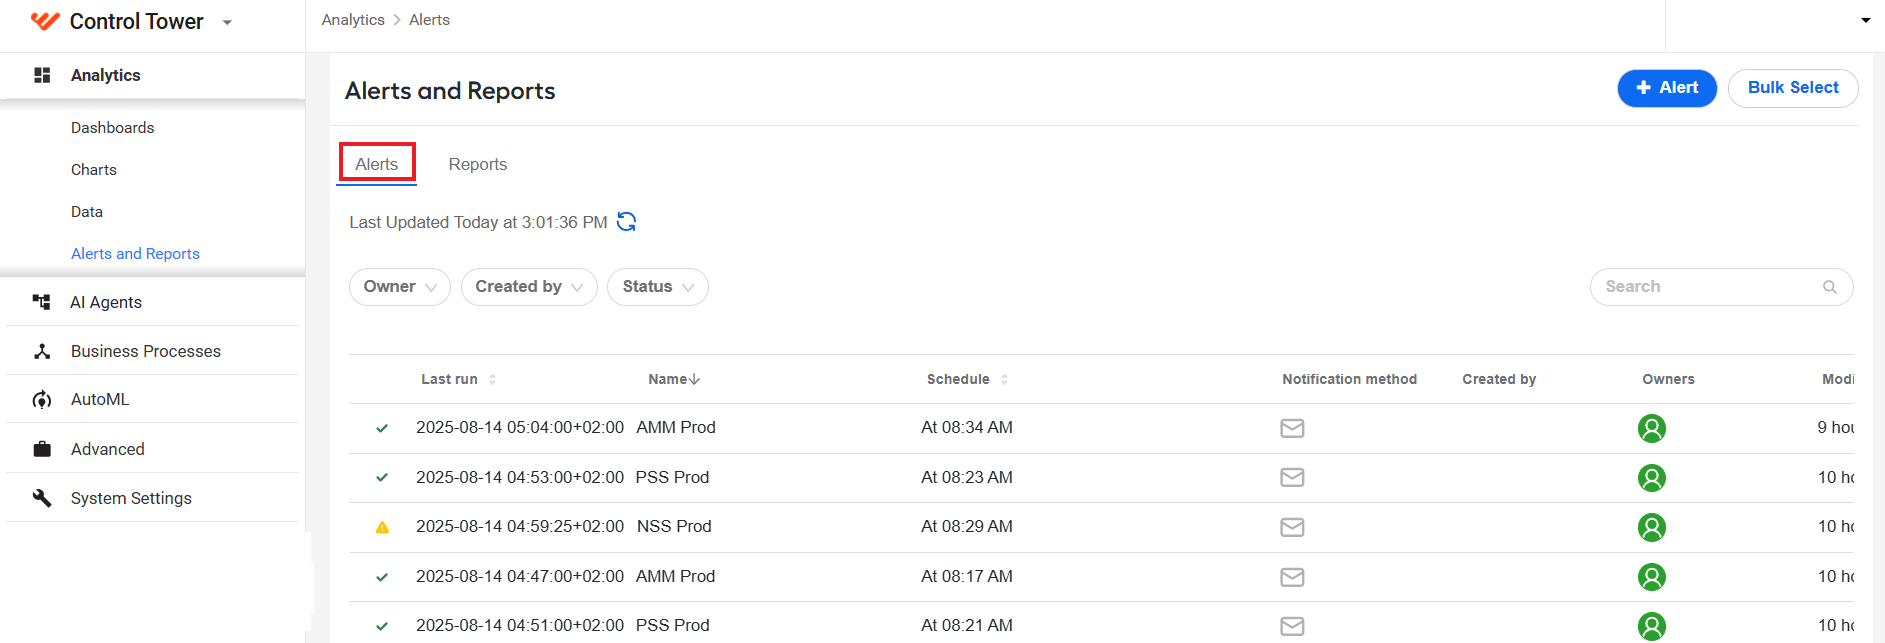Viewport: 1885px width, 643px height.
Task: Click the Business Processes icon
Action: pyautogui.click(x=42, y=351)
